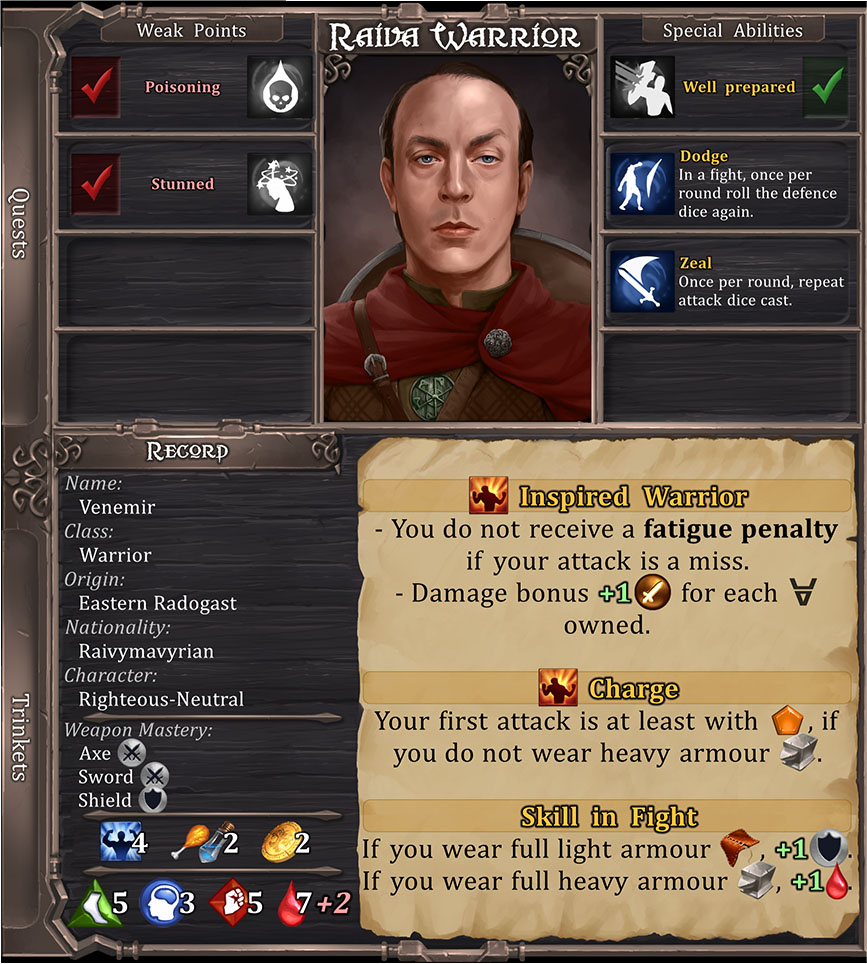The height and width of the screenshot is (964, 867).
Task: Click the Special Abilities header
Action: (x=733, y=30)
